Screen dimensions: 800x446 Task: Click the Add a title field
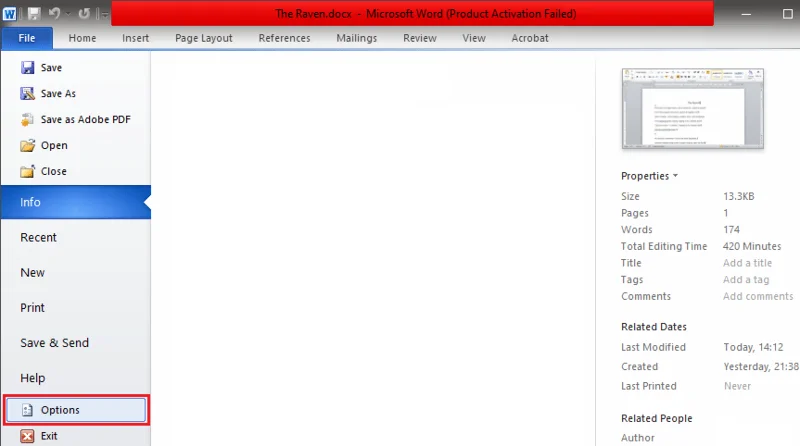point(747,263)
